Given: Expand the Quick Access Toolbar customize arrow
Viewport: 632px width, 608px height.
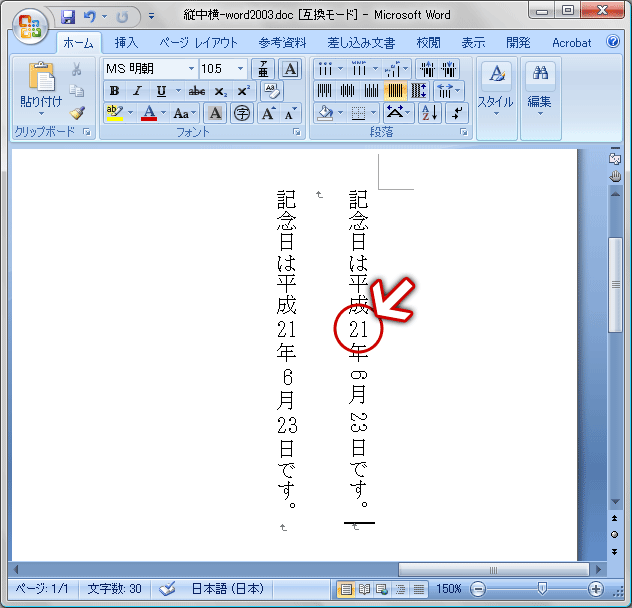Looking at the screenshot, I should [151, 17].
